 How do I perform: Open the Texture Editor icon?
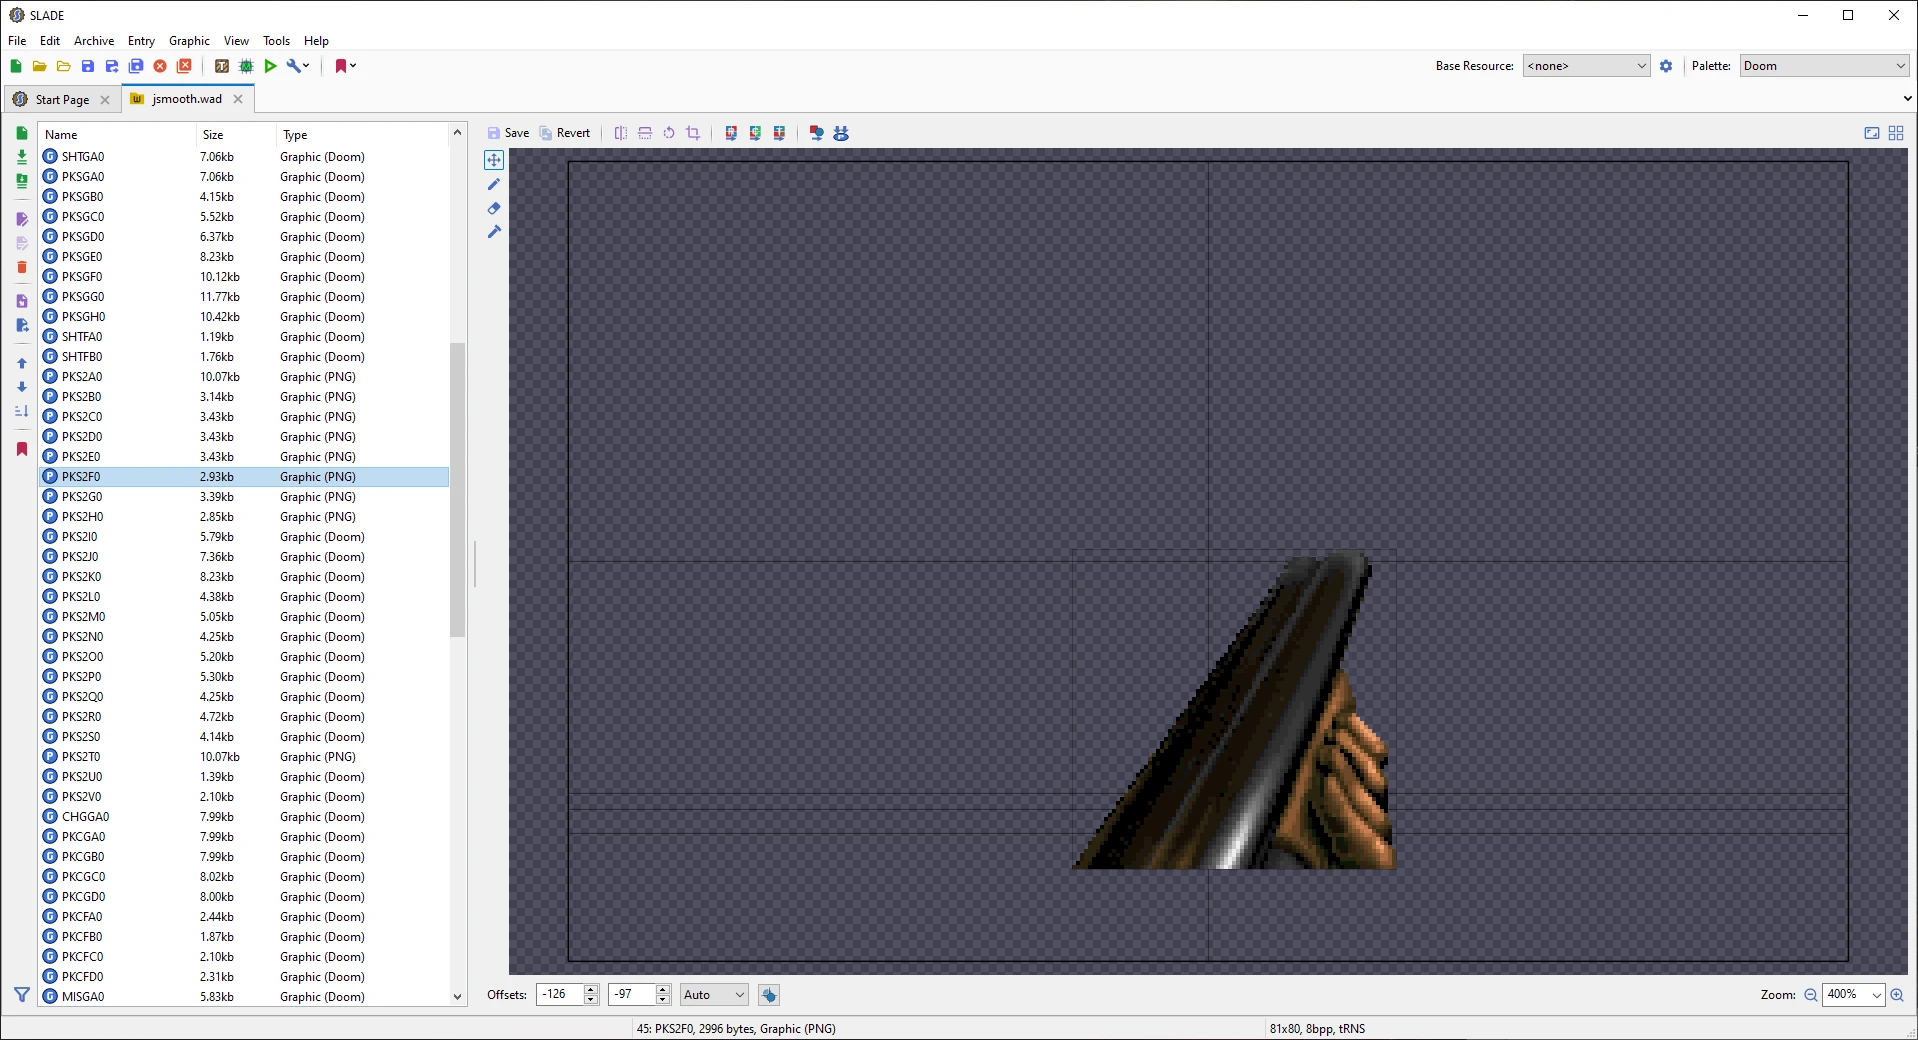point(222,66)
